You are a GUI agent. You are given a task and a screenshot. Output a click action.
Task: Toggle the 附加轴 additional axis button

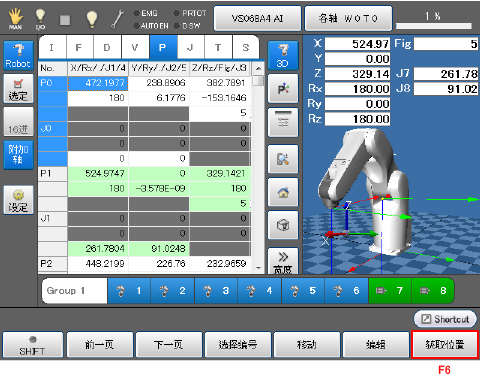point(18,155)
